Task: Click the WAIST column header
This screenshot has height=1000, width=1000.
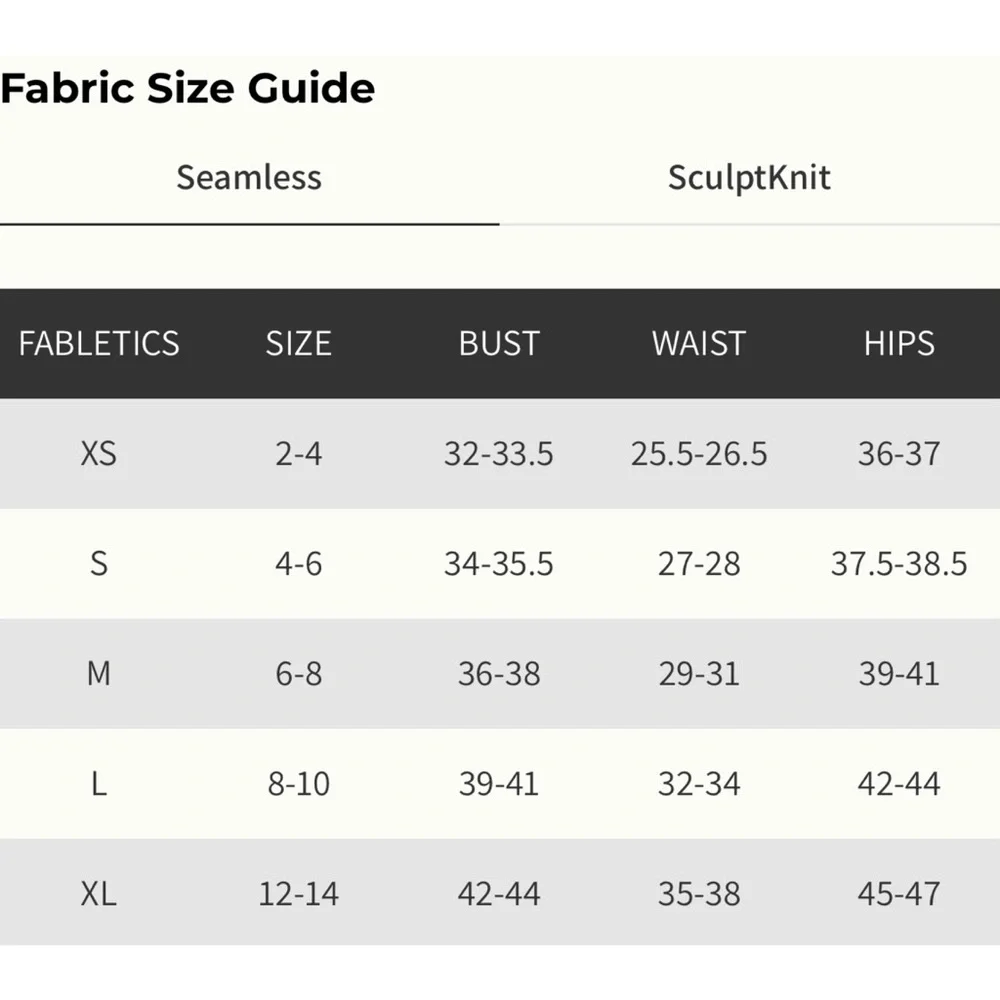Action: [x=698, y=344]
